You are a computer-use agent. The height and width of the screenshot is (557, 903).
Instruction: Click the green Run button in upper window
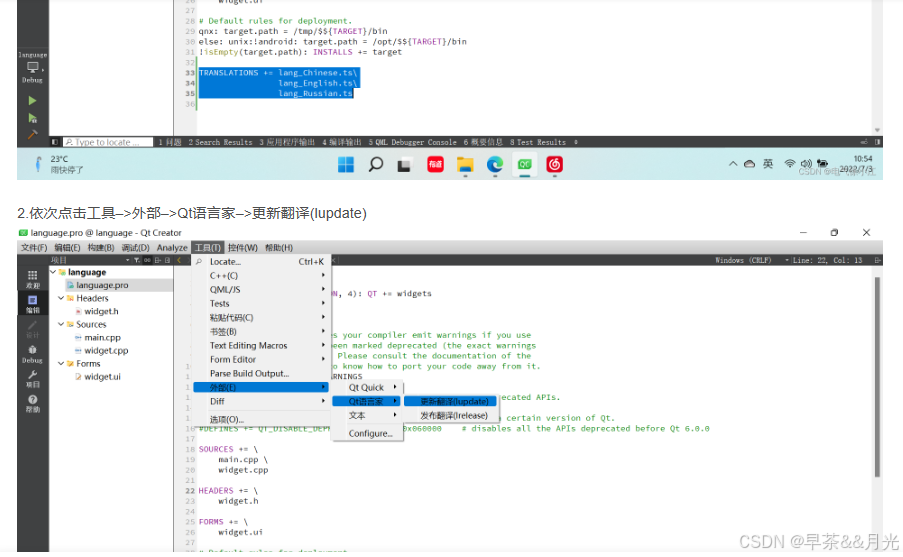pos(32,101)
